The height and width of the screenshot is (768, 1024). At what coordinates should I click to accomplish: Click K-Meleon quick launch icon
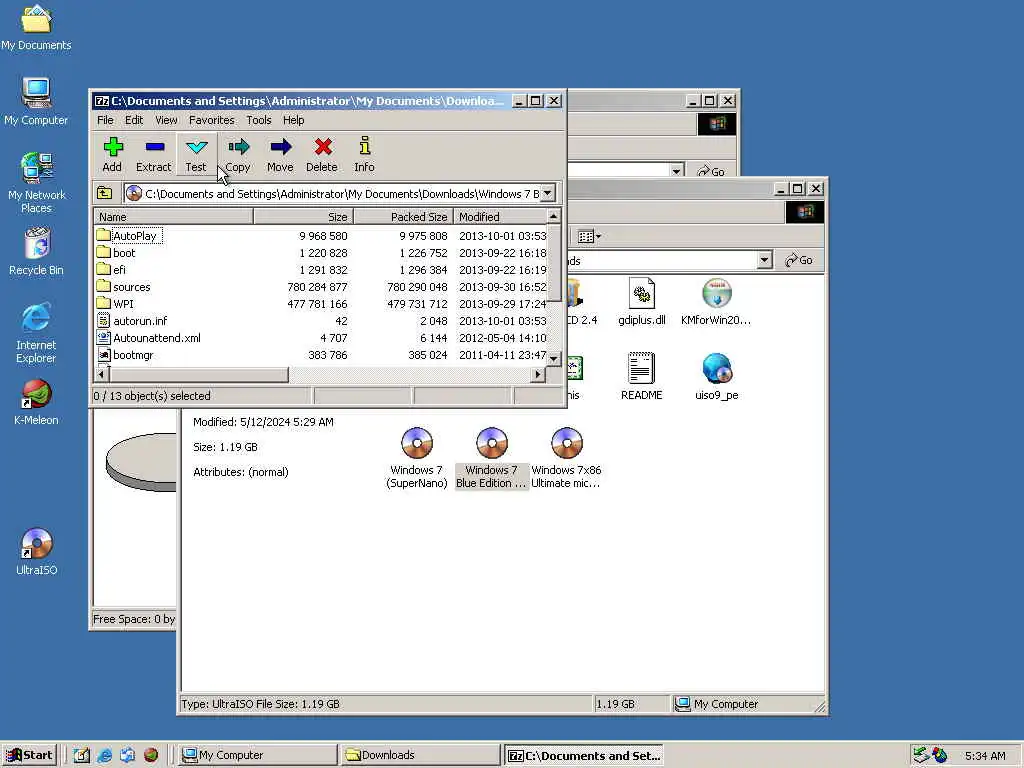tap(151, 755)
